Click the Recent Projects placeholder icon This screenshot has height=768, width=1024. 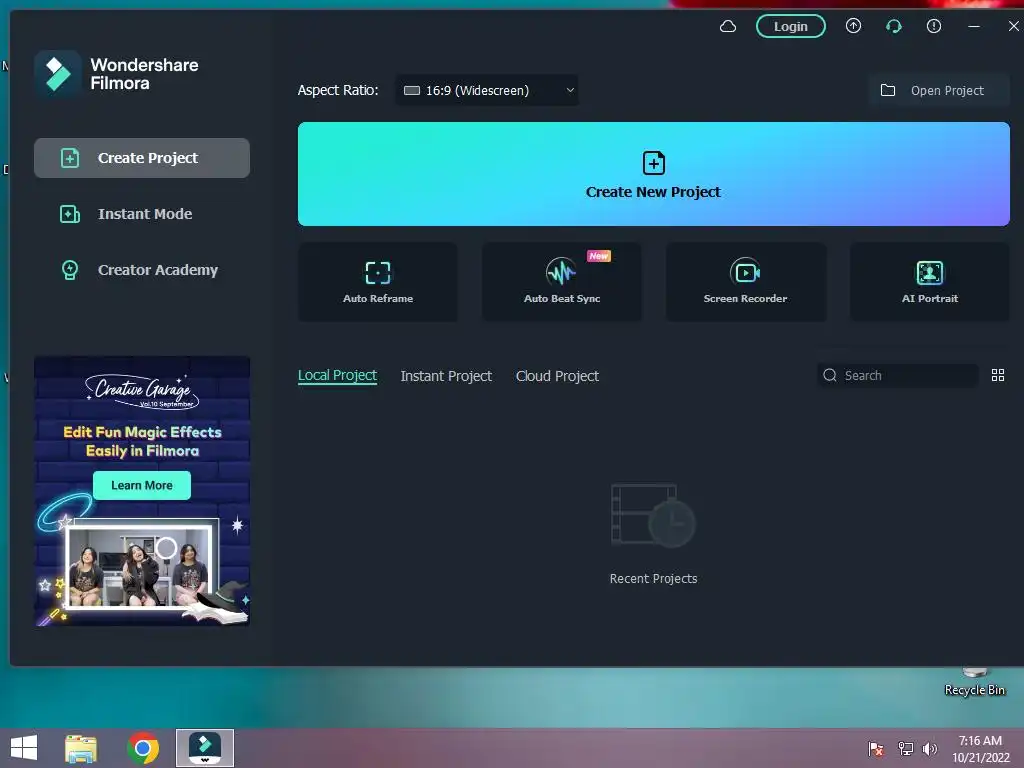[653, 516]
